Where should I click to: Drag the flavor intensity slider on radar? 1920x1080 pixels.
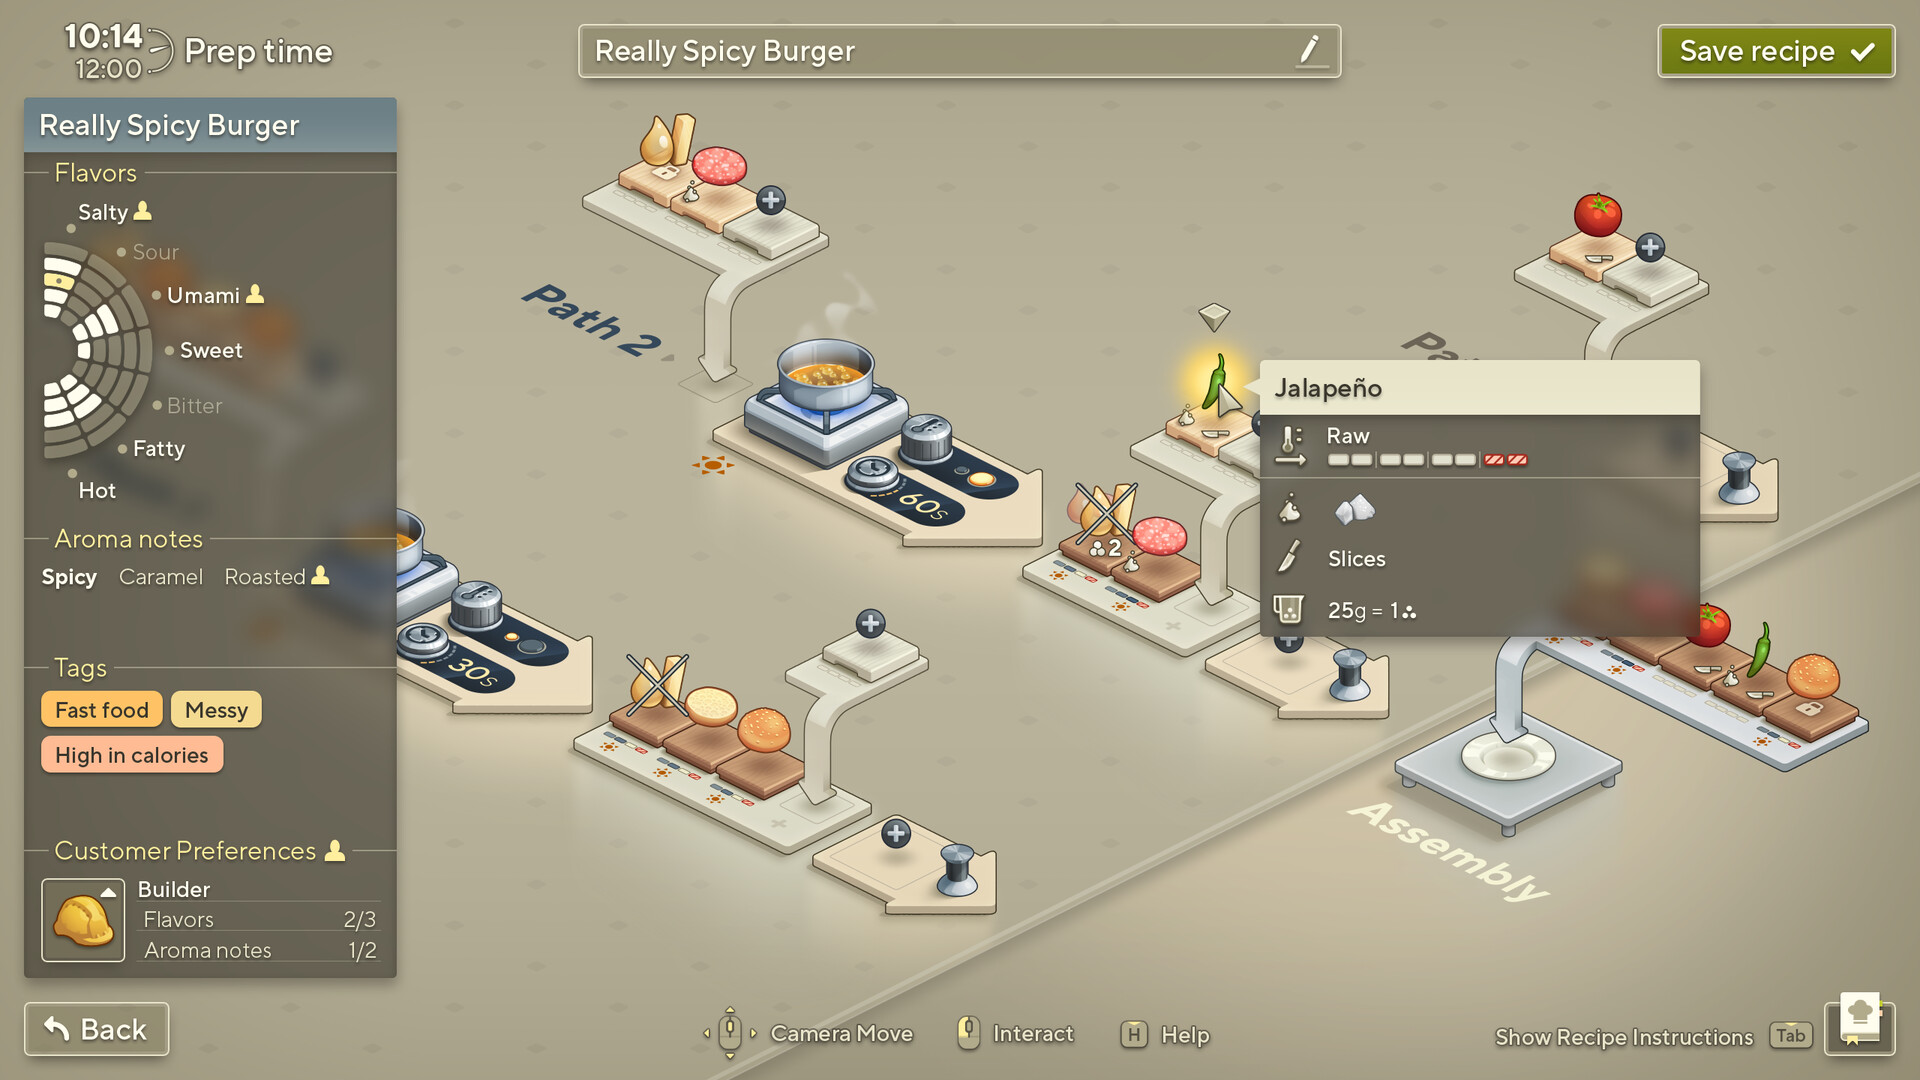(61, 281)
